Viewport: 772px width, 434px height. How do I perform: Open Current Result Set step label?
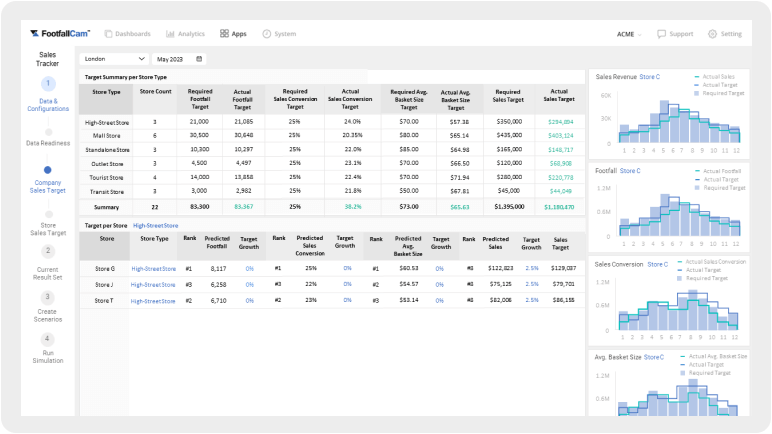pyautogui.click(x=48, y=273)
